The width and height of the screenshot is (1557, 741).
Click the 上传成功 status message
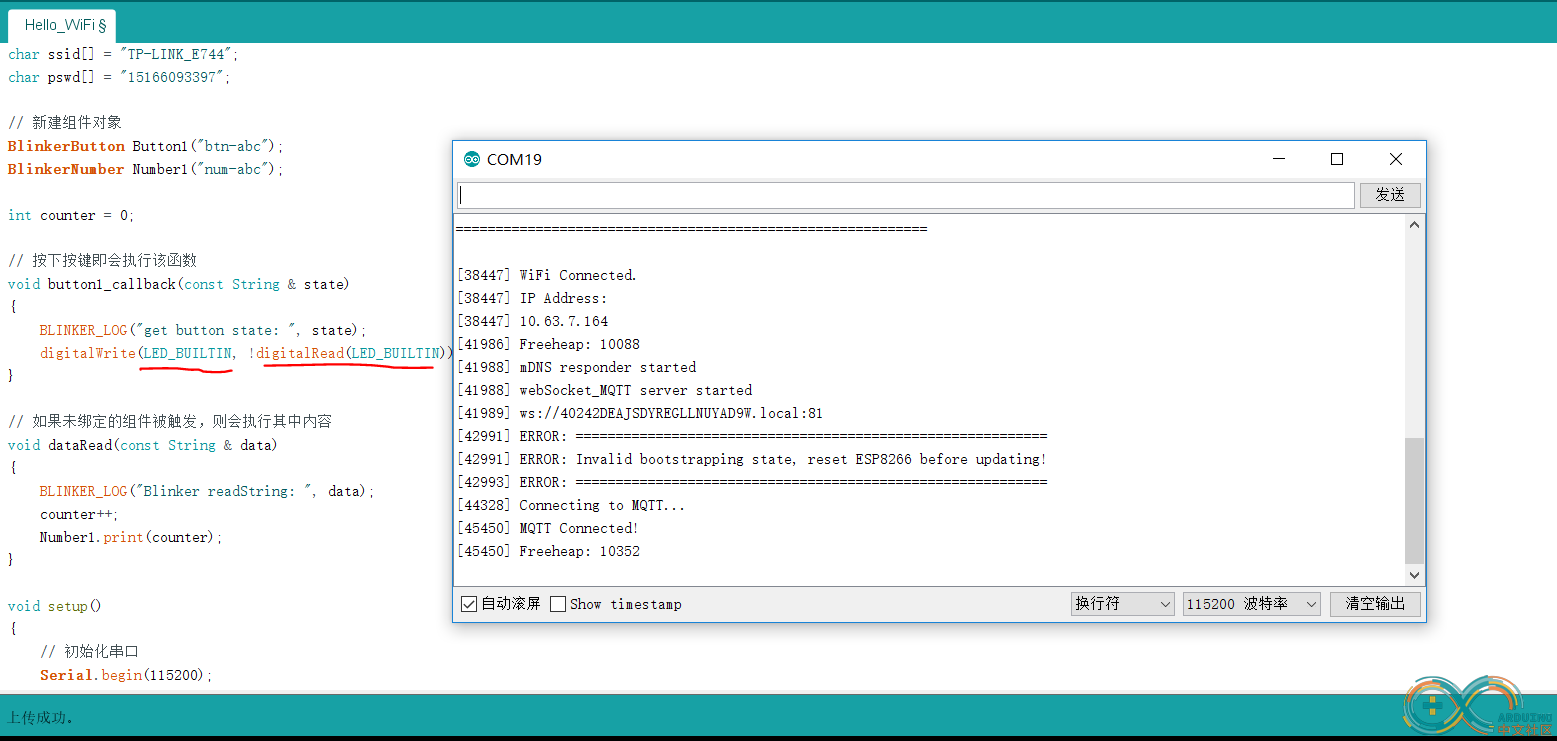(x=40, y=717)
